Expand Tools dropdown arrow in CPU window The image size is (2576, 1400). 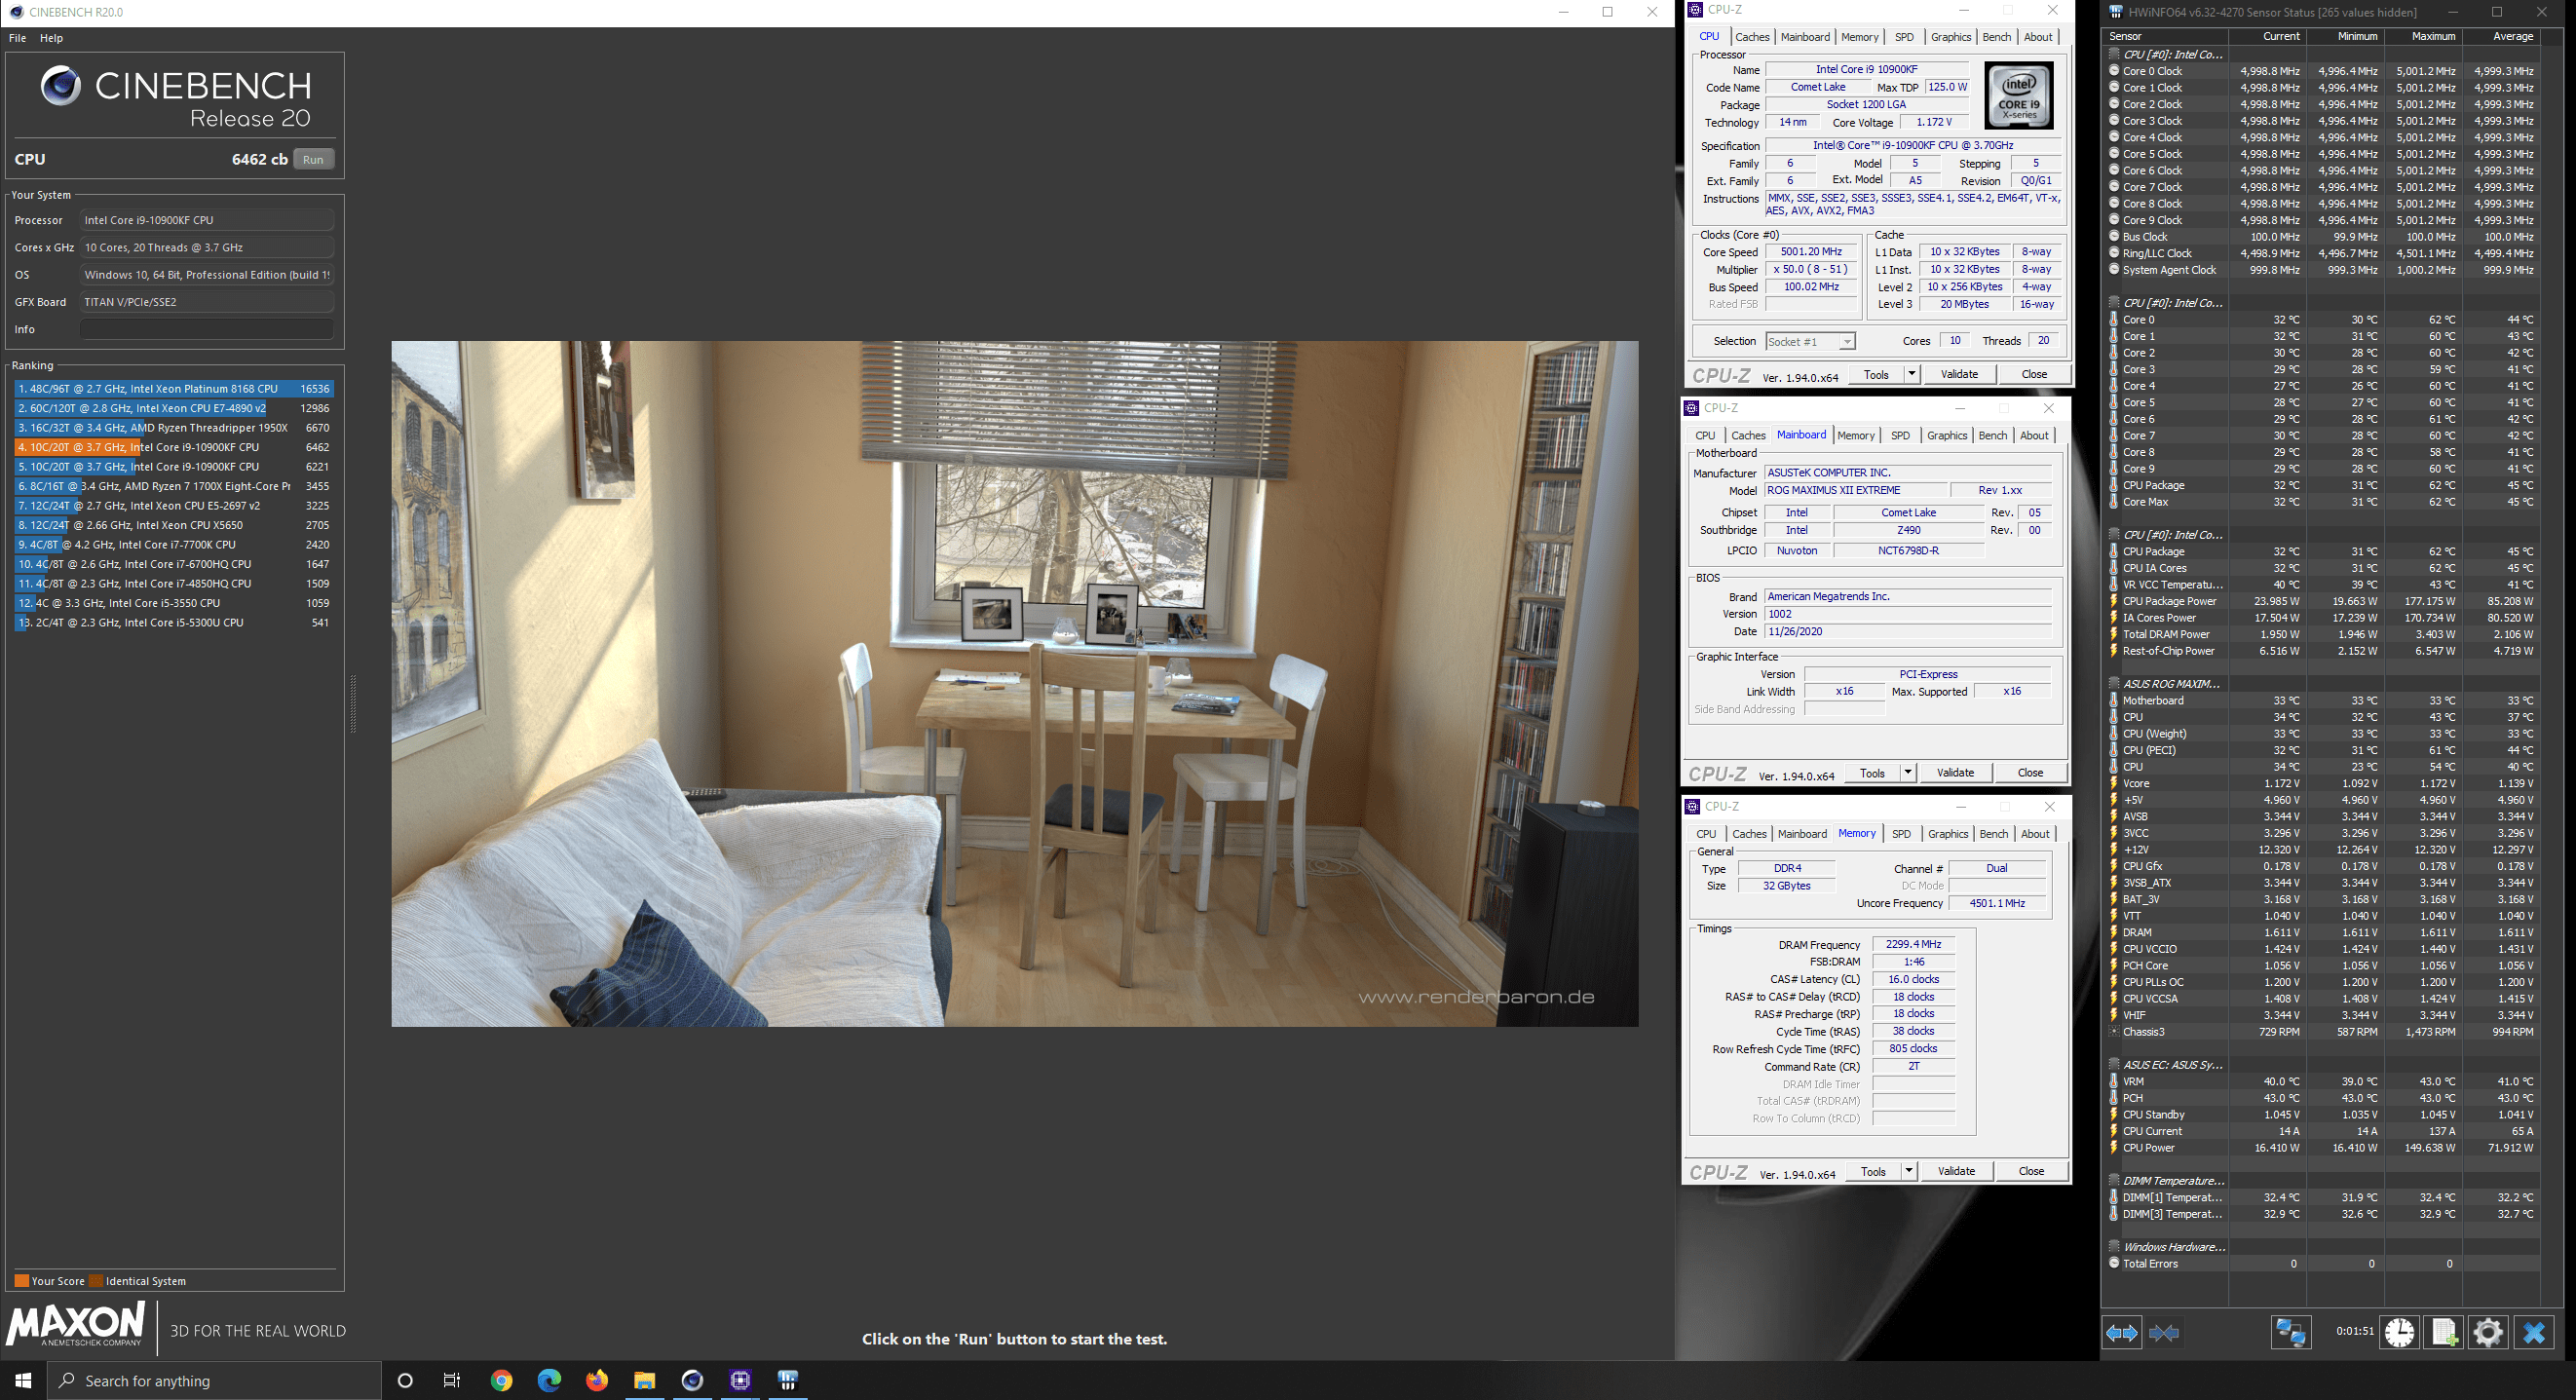pos(1911,374)
